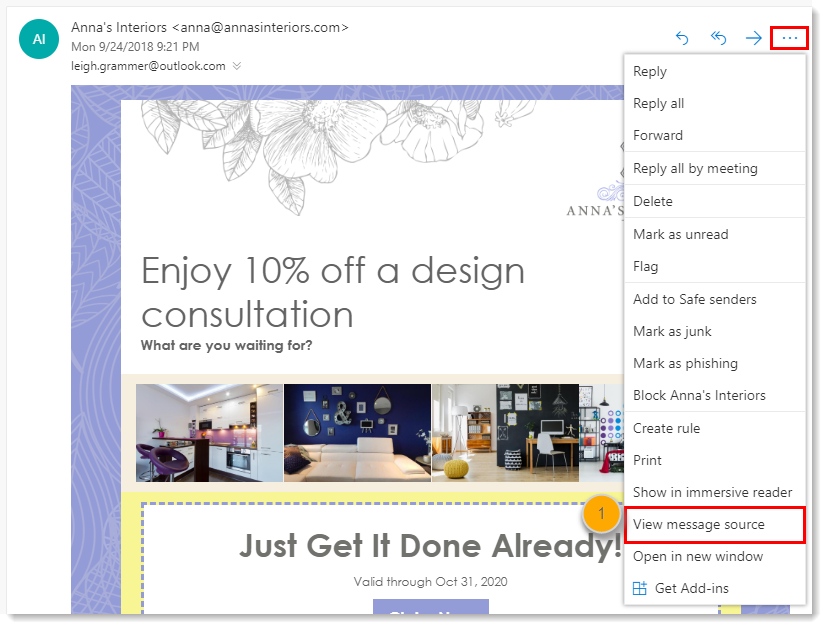The width and height of the screenshot is (827, 629).
Task: Choose Forward in the context menu
Action: [715, 136]
